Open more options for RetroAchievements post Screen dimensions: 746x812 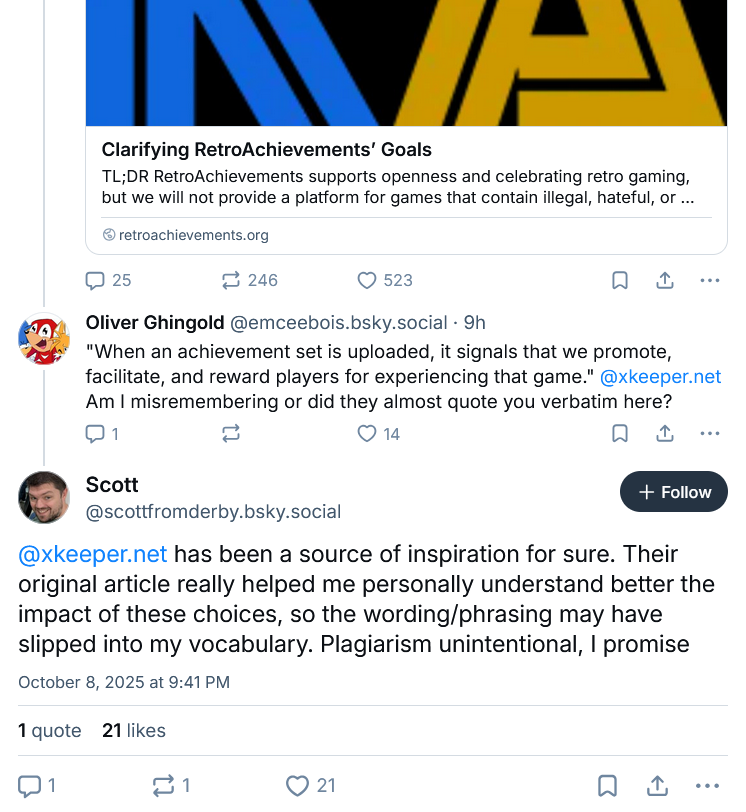click(x=710, y=280)
